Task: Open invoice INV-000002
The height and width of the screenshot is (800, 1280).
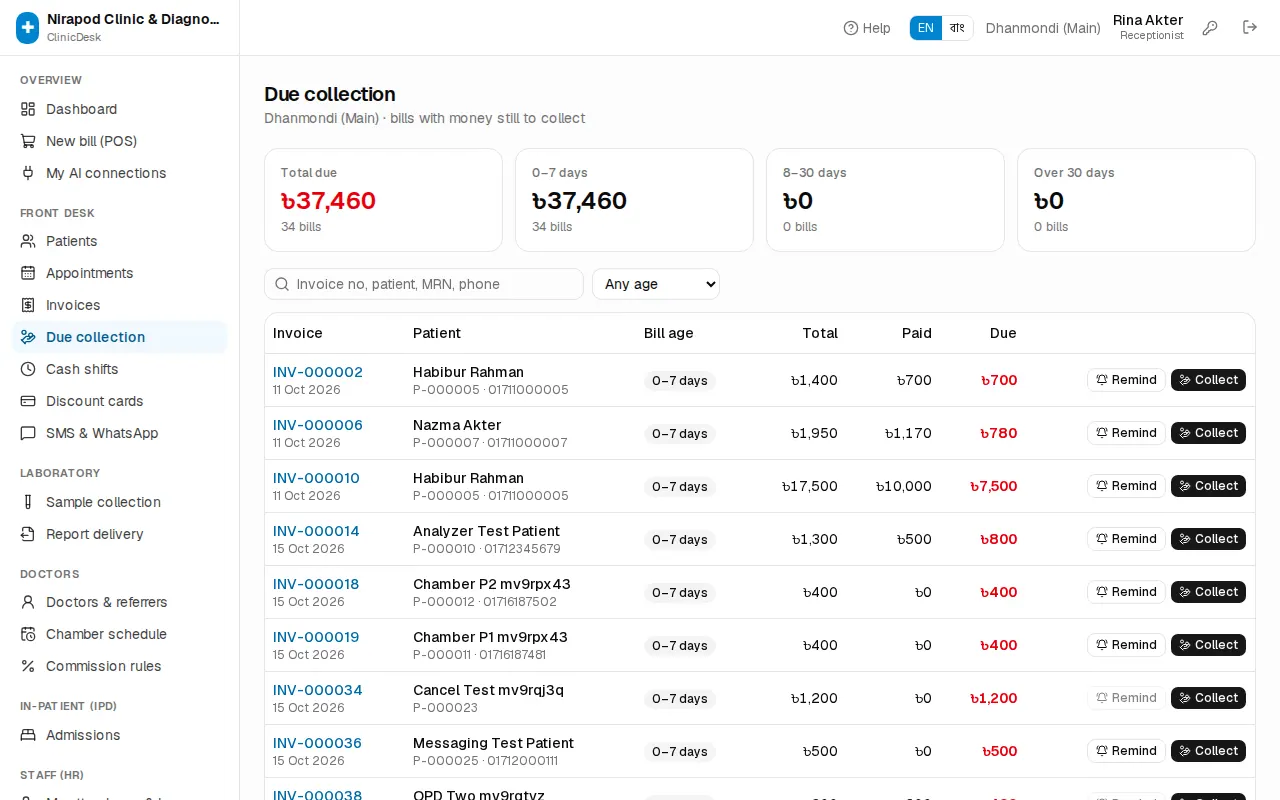Action: 318,372
